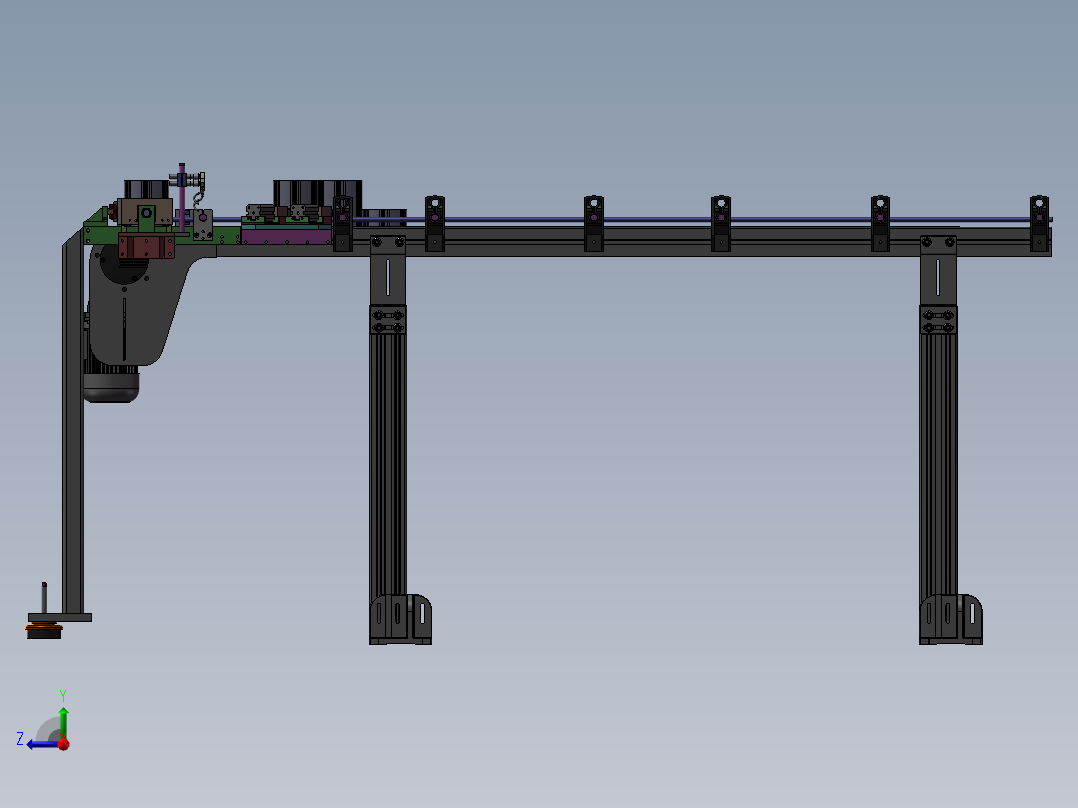
Task: Select the connector plate atop the right leg
Action: [938, 271]
